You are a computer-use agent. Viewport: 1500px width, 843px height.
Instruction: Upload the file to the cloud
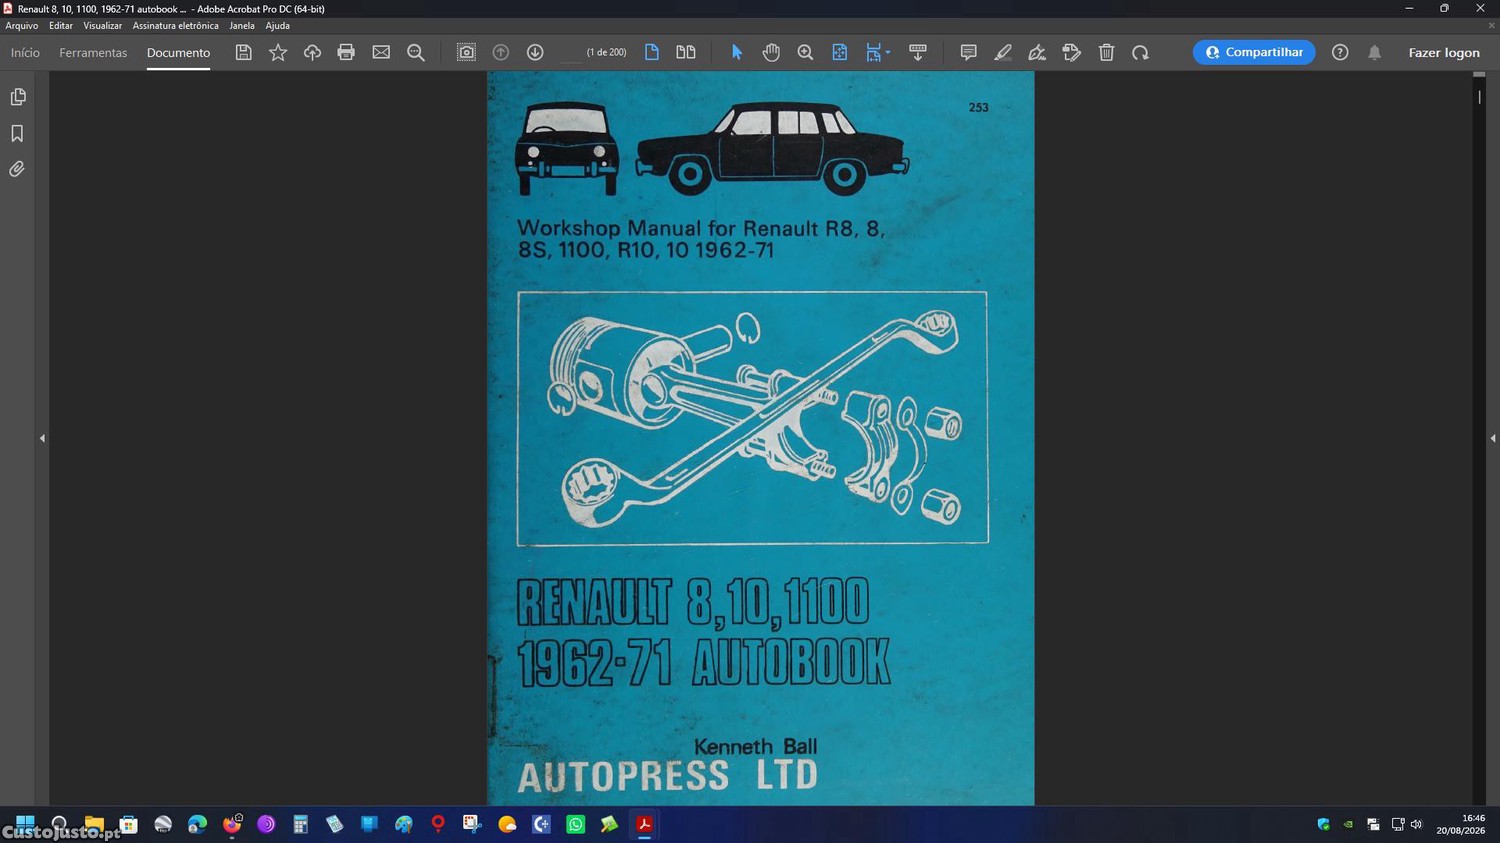point(312,52)
